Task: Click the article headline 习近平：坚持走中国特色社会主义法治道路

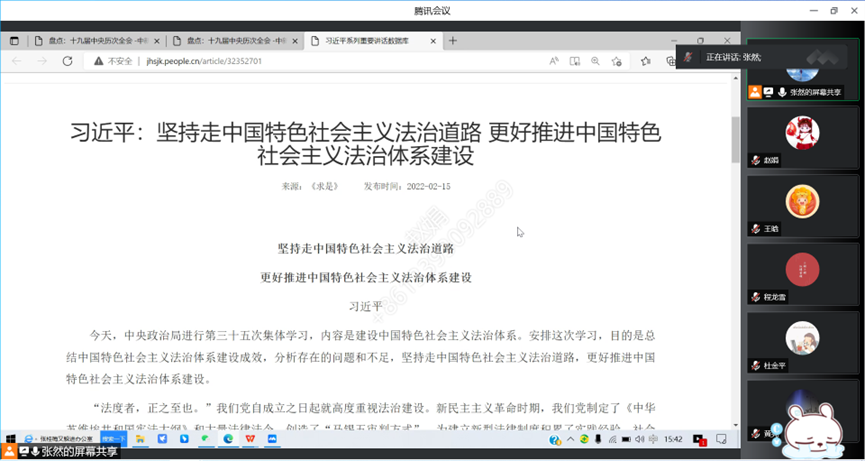Action: pos(366,144)
